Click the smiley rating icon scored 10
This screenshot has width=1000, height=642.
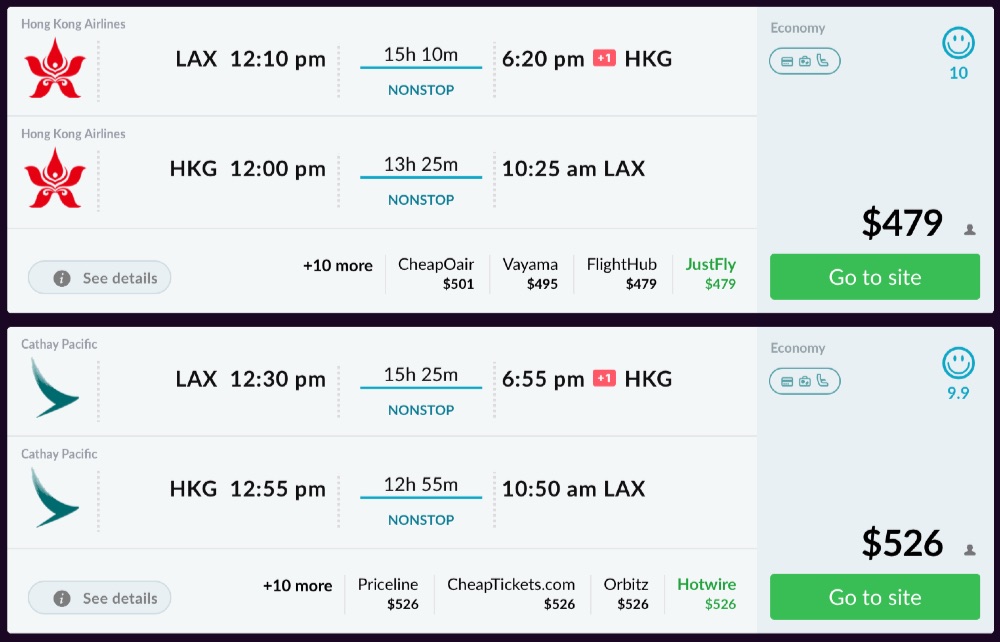[958, 43]
